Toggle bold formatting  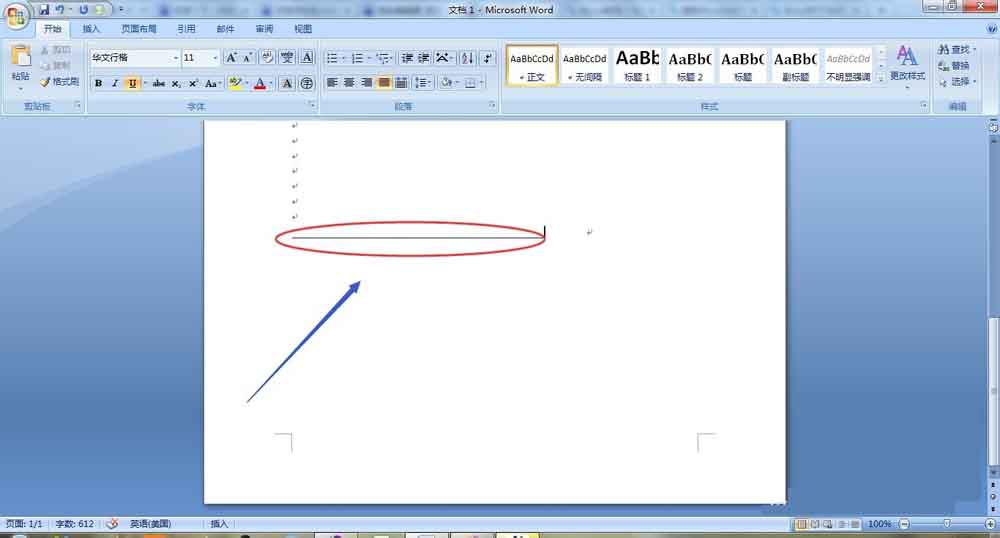[x=98, y=84]
